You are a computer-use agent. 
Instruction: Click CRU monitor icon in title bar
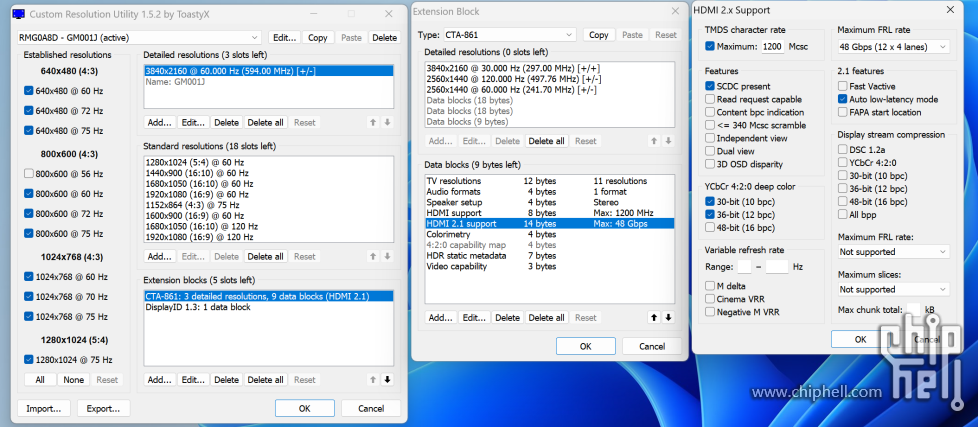(20, 13)
